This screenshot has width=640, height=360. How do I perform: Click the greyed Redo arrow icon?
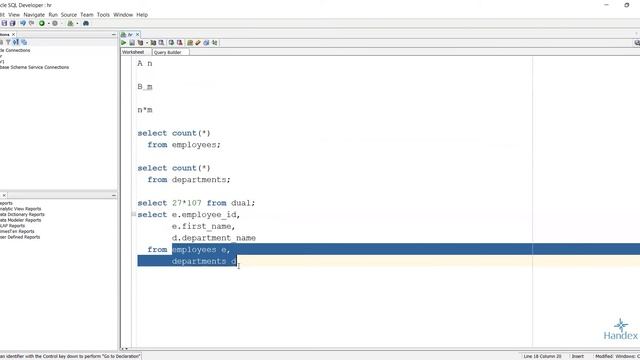[31, 23]
